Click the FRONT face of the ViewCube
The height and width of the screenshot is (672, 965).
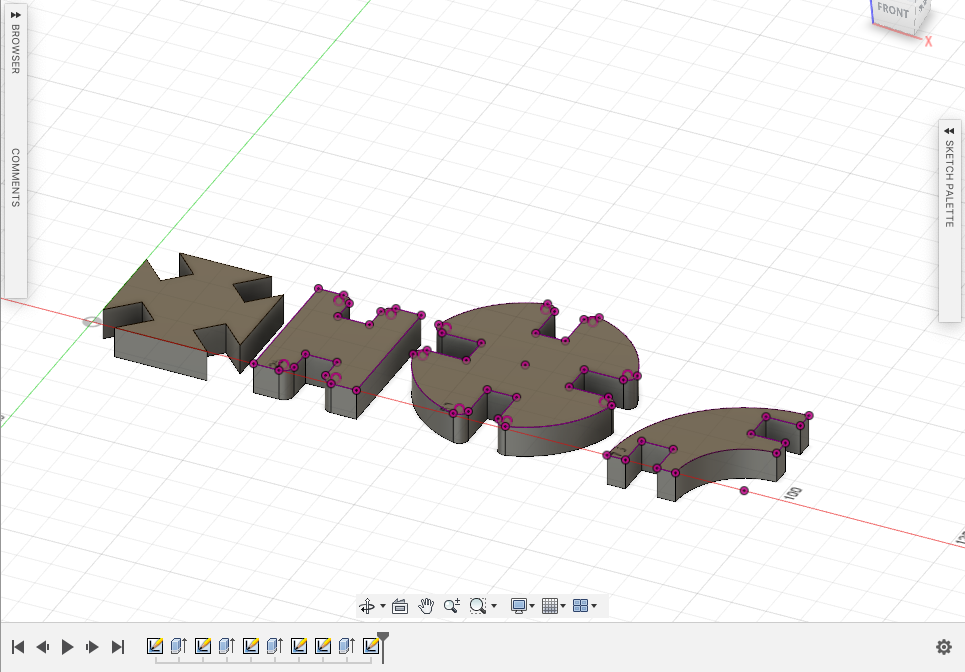click(x=894, y=10)
